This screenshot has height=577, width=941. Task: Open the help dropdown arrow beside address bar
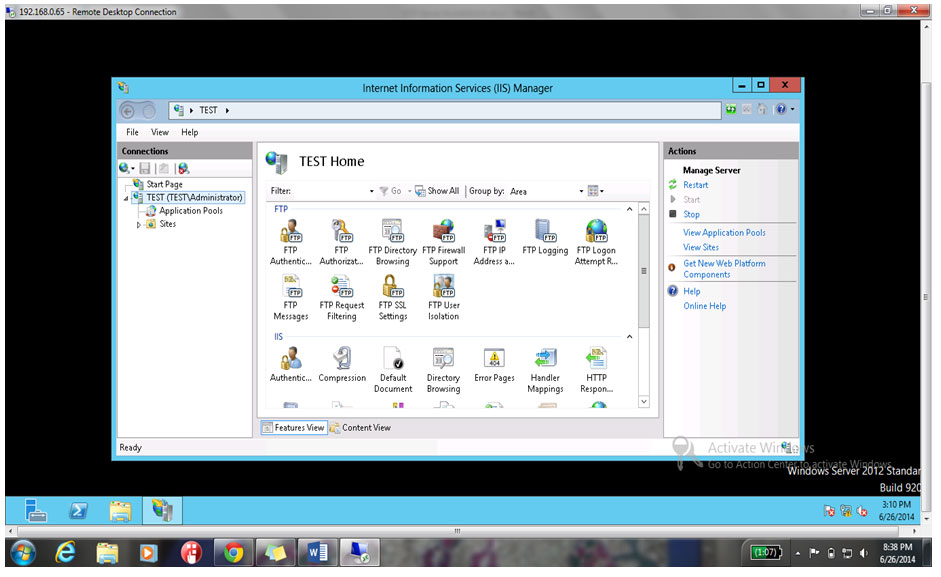792,109
